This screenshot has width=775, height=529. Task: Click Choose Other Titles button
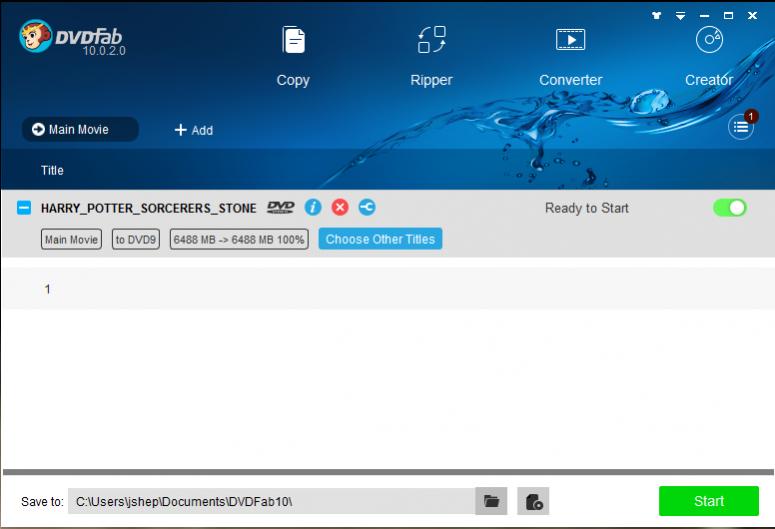coord(380,239)
